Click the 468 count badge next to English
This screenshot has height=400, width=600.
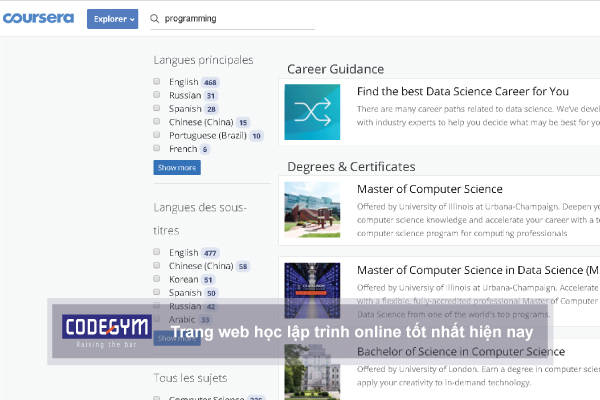click(x=210, y=82)
